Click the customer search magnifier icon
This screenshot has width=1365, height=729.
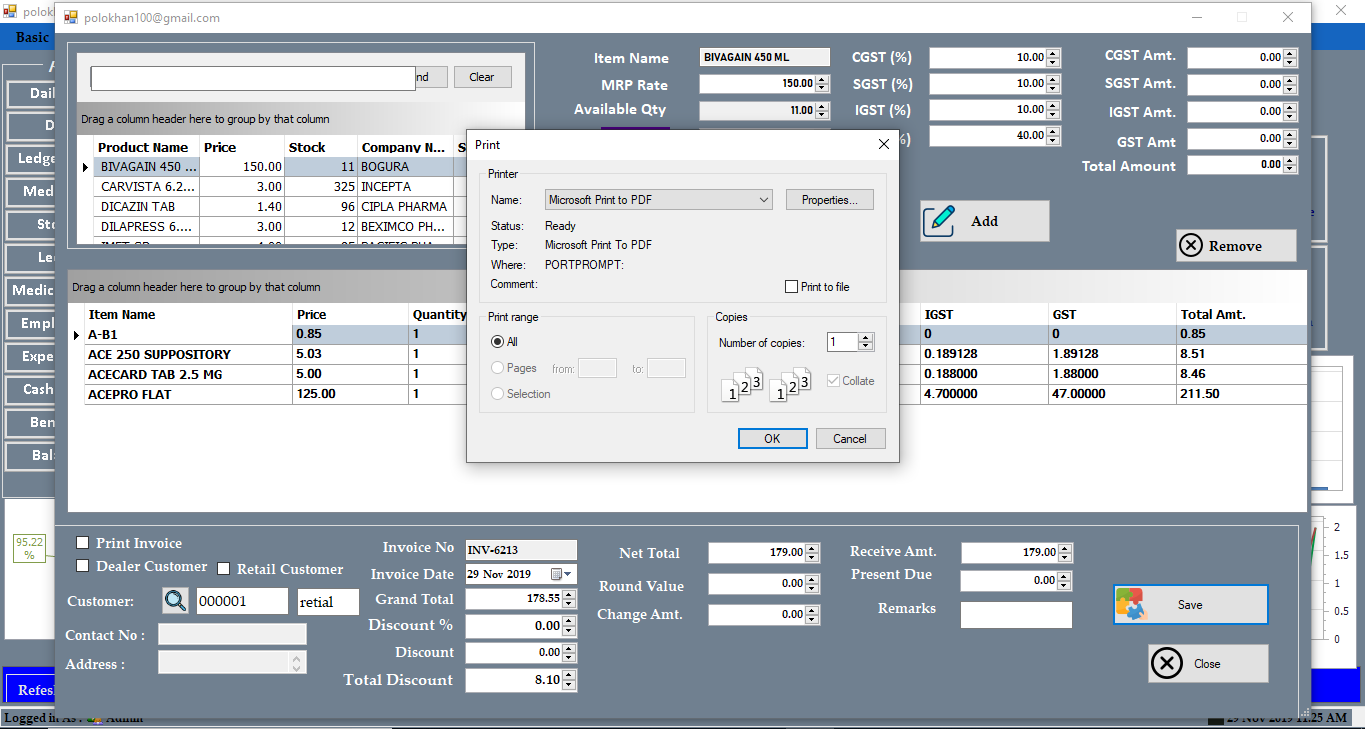point(175,600)
